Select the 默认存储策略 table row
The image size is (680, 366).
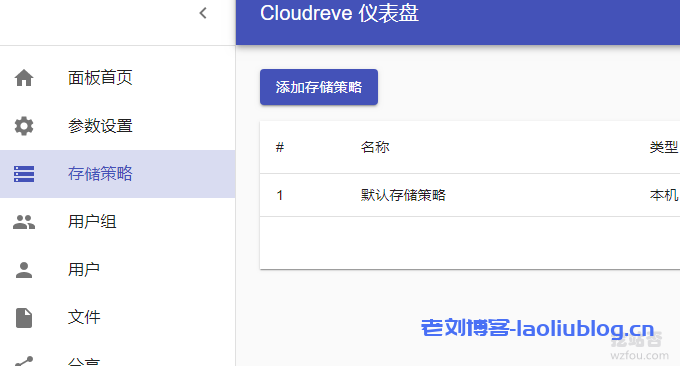click(x=470, y=195)
